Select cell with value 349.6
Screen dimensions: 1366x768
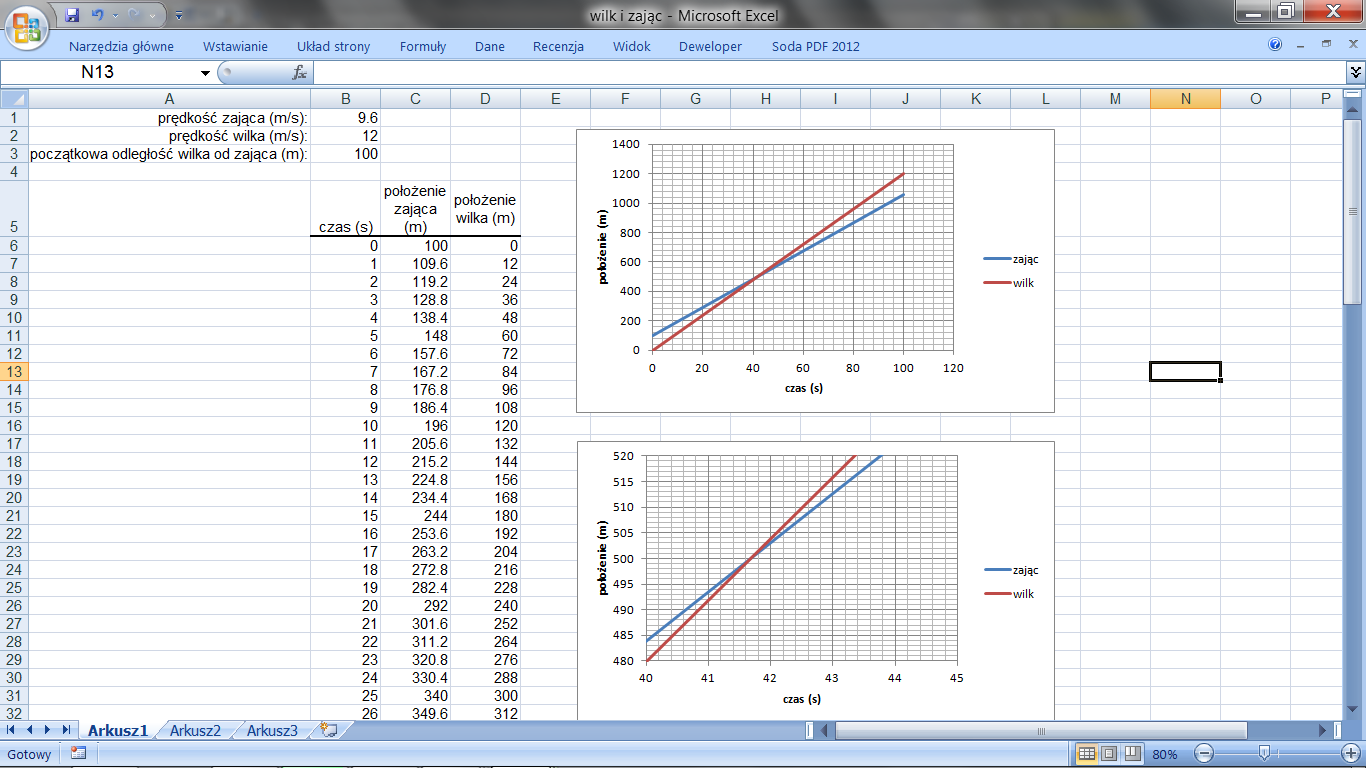pyautogui.click(x=415, y=713)
